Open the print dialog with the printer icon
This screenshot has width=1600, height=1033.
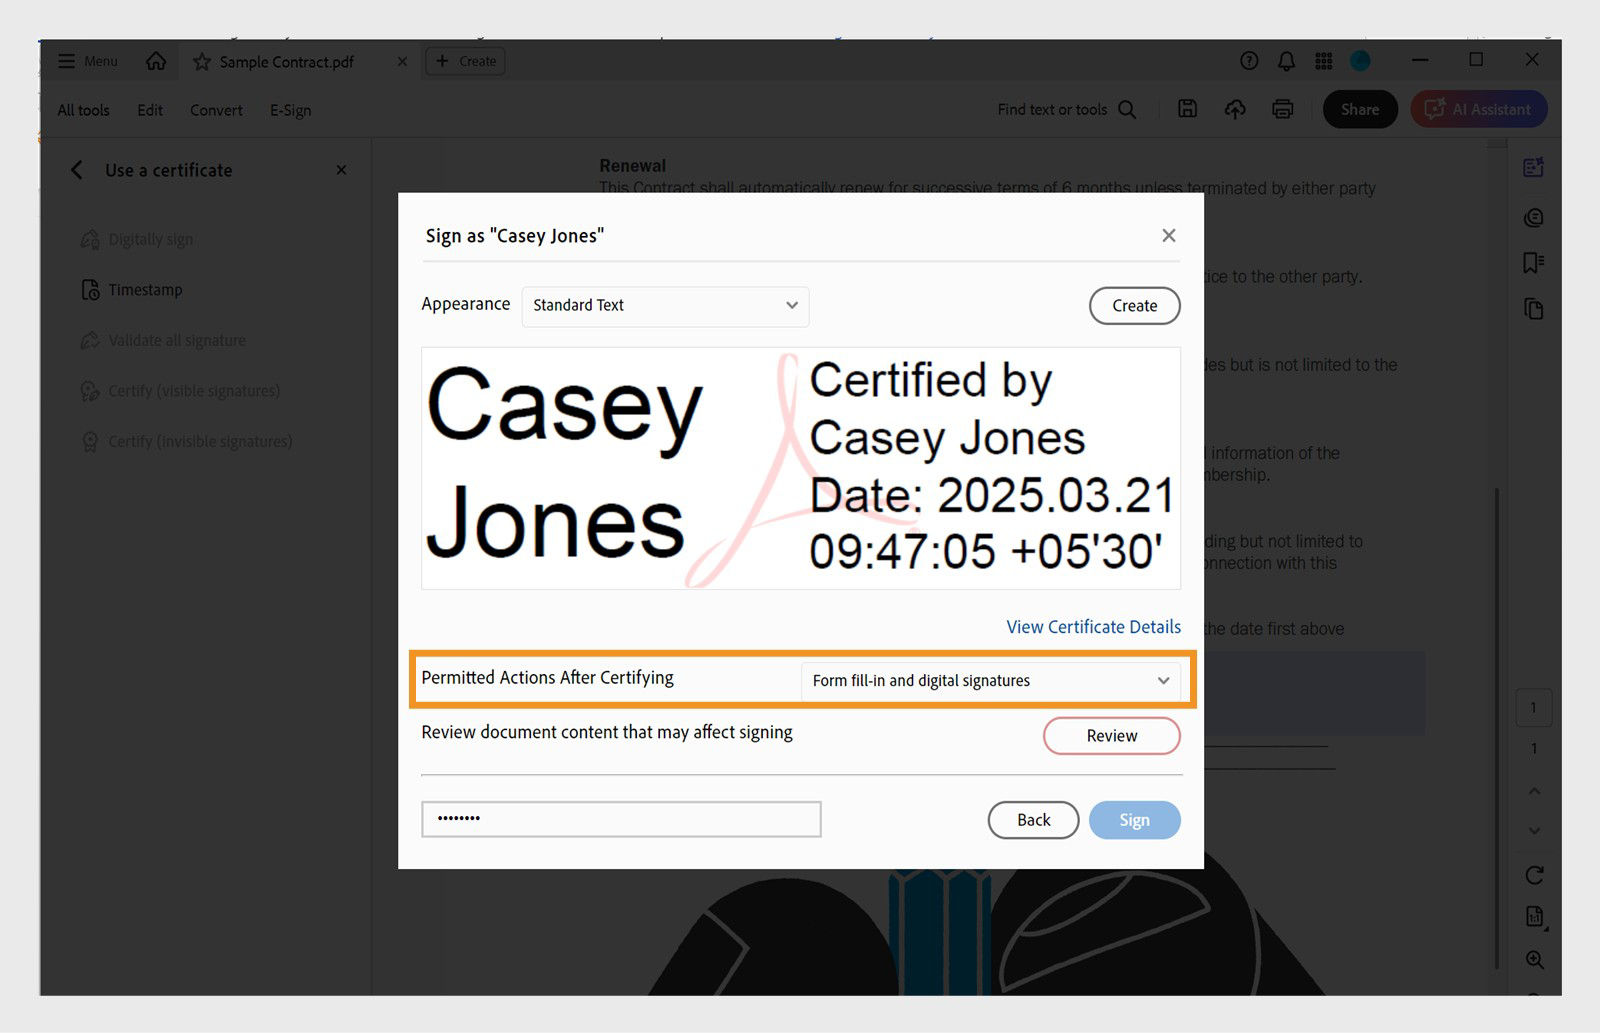pos(1283,109)
